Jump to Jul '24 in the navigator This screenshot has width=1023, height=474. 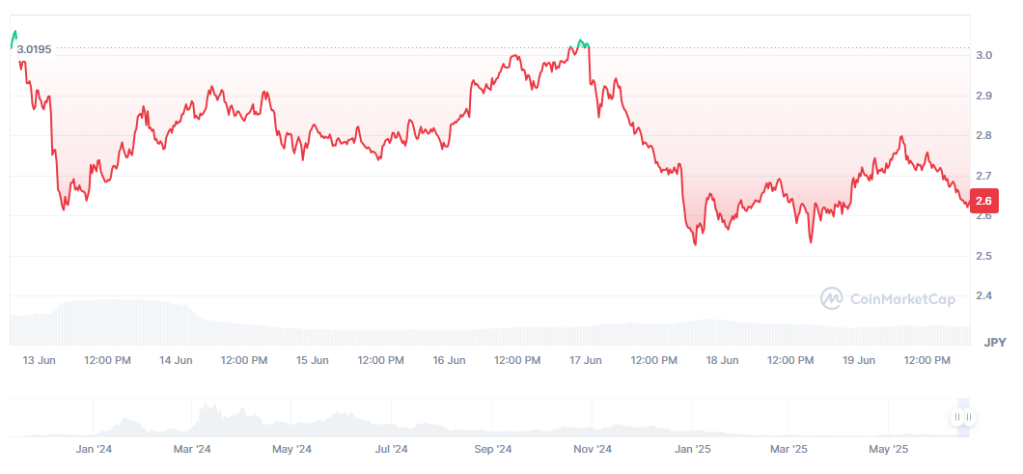point(391,449)
